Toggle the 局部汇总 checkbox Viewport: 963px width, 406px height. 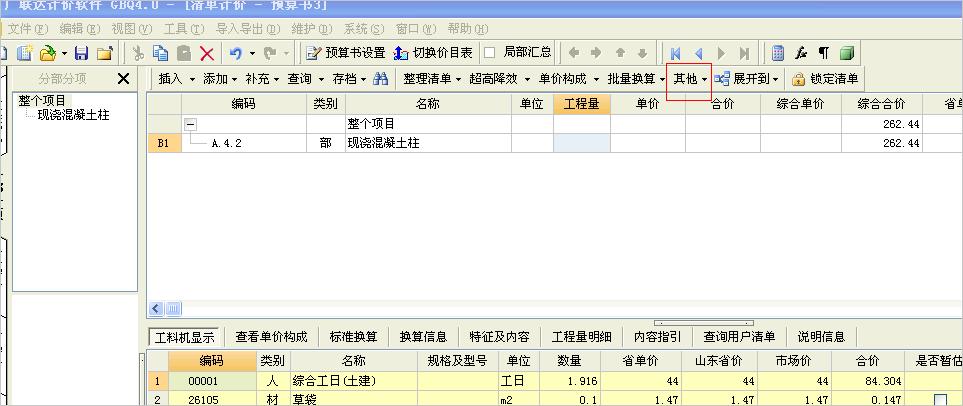pyautogui.click(x=490, y=52)
